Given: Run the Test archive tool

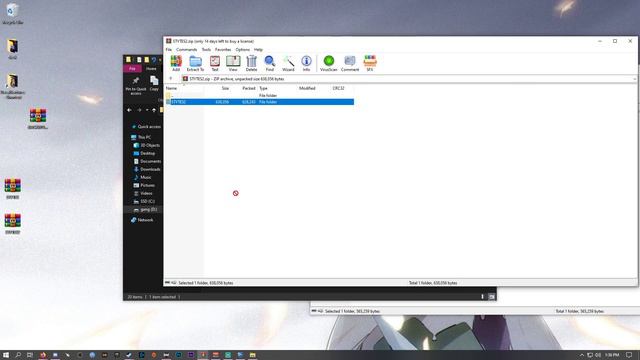Looking at the screenshot, I should click(x=215, y=63).
